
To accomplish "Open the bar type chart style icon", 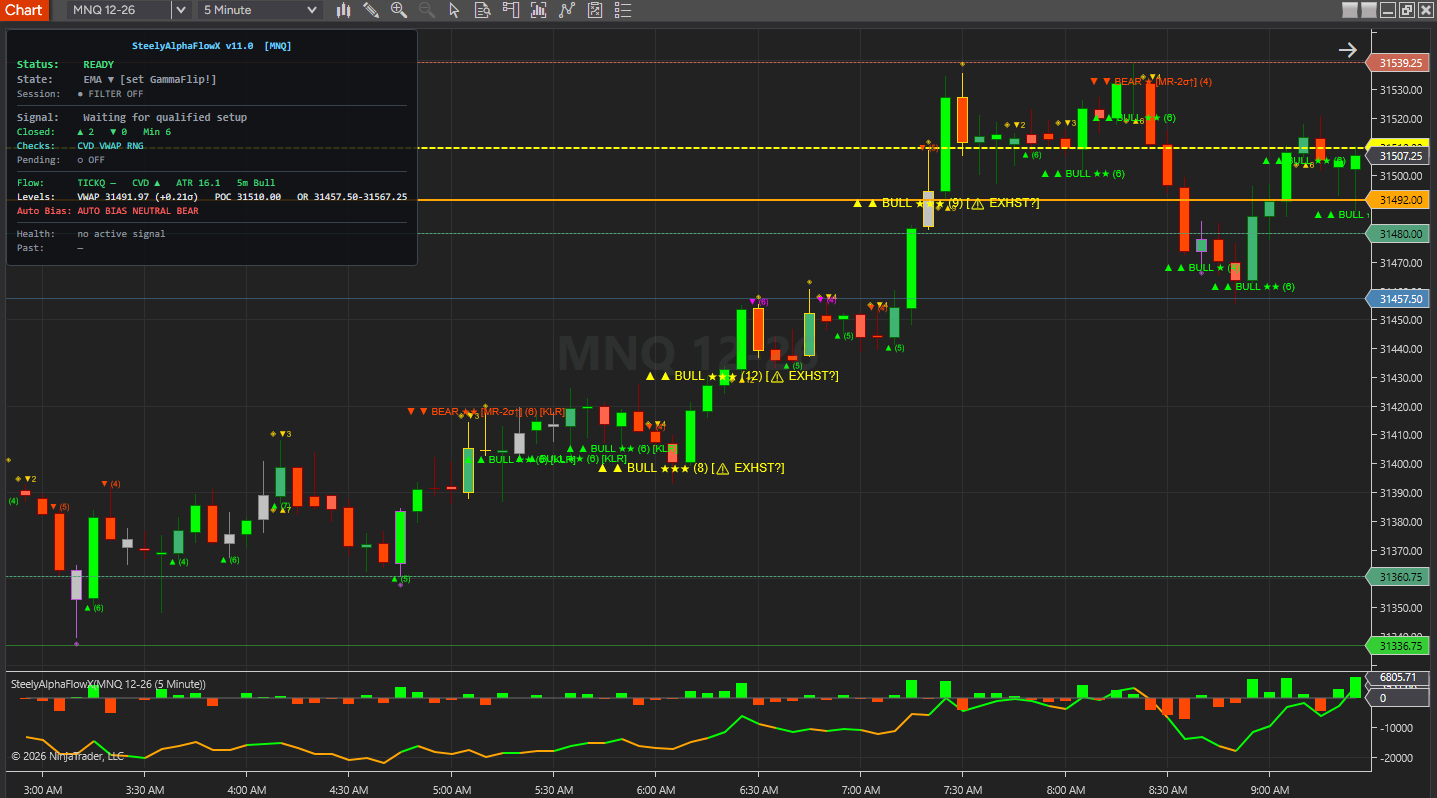I will tap(343, 10).
